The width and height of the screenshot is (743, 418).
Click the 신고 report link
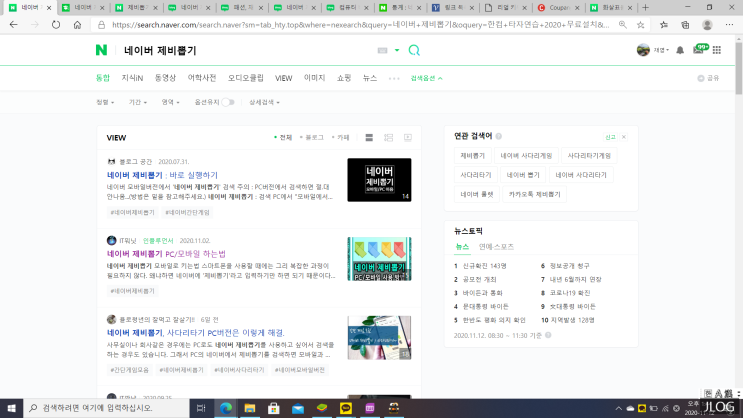pyautogui.click(x=610, y=137)
